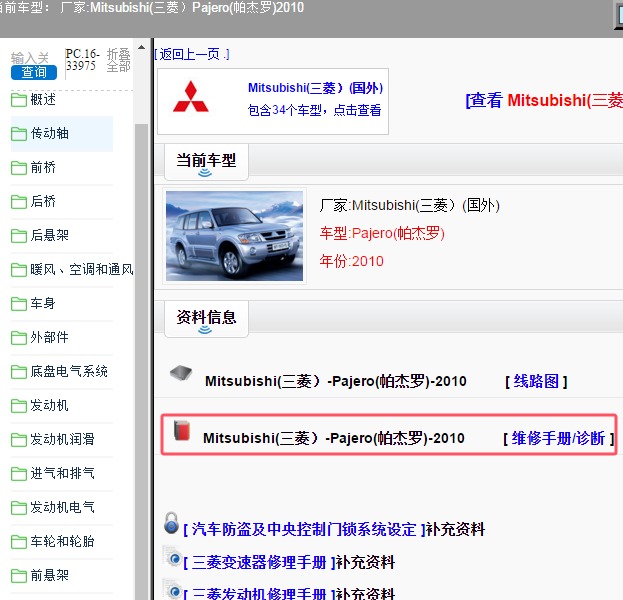Click the PC.16-33975 text
This screenshot has height=600, width=623.
point(83,60)
